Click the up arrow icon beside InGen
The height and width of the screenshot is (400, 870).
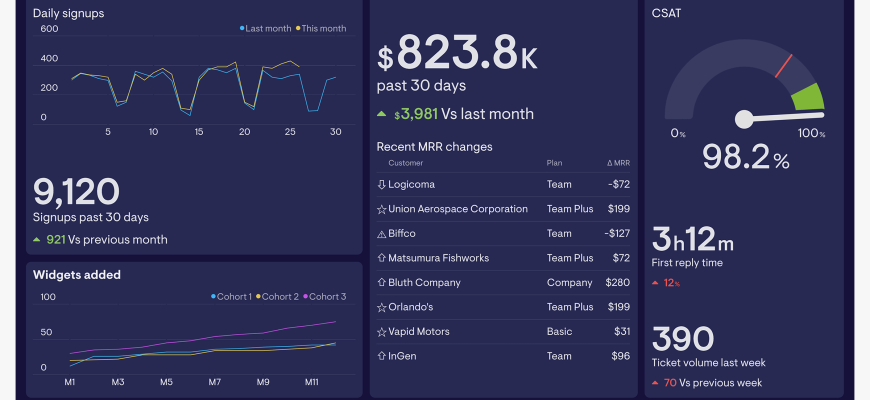381,356
